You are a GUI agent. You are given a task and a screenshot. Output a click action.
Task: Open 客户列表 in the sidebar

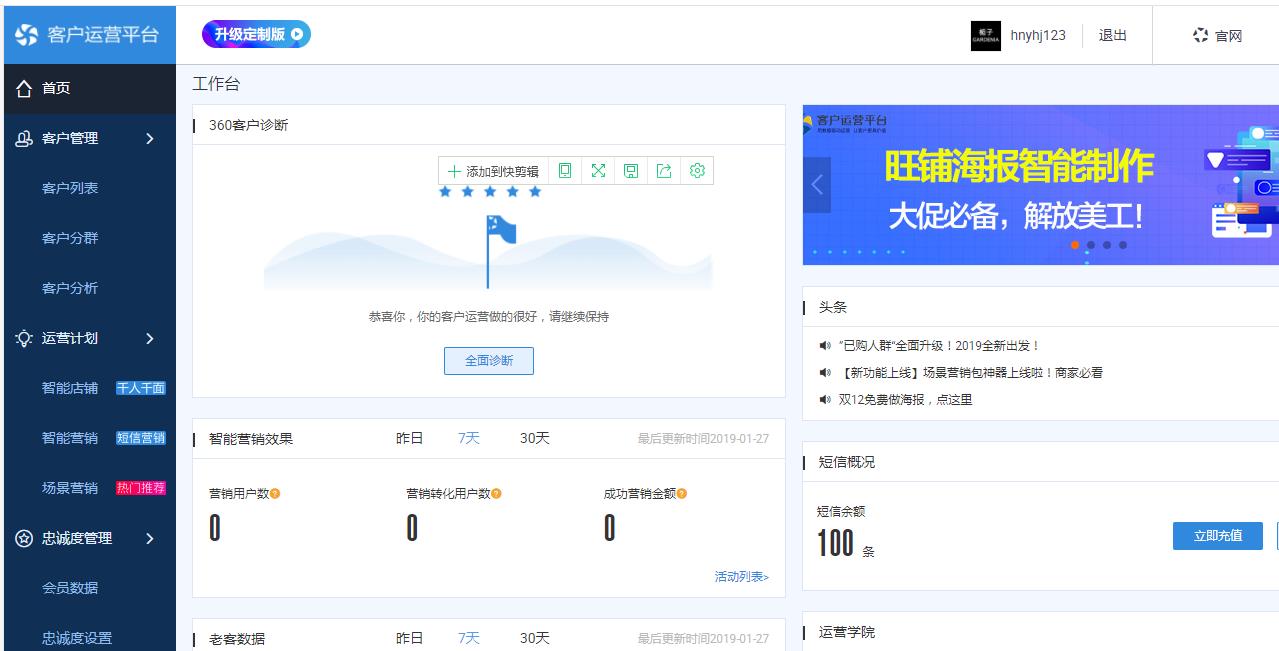70,188
